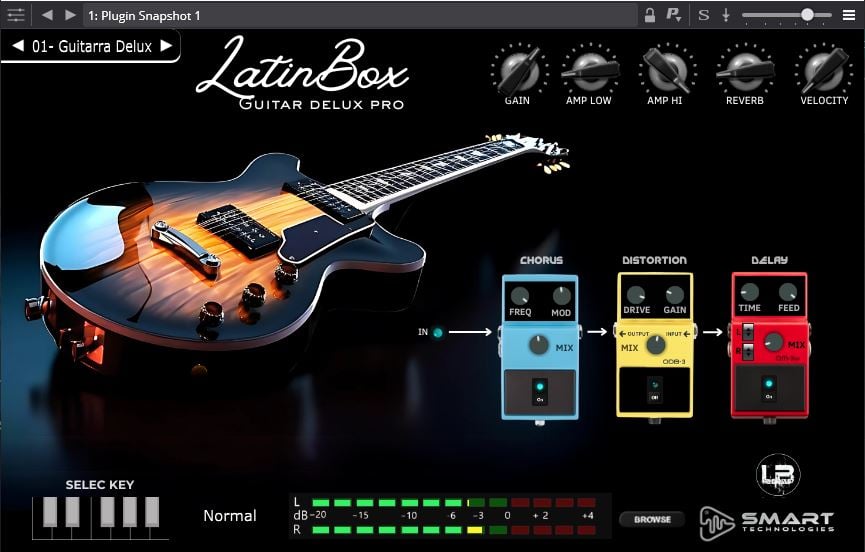This screenshot has width=865, height=552.
Task: Click second black key under SELEC KEY
Action: (73, 512)
